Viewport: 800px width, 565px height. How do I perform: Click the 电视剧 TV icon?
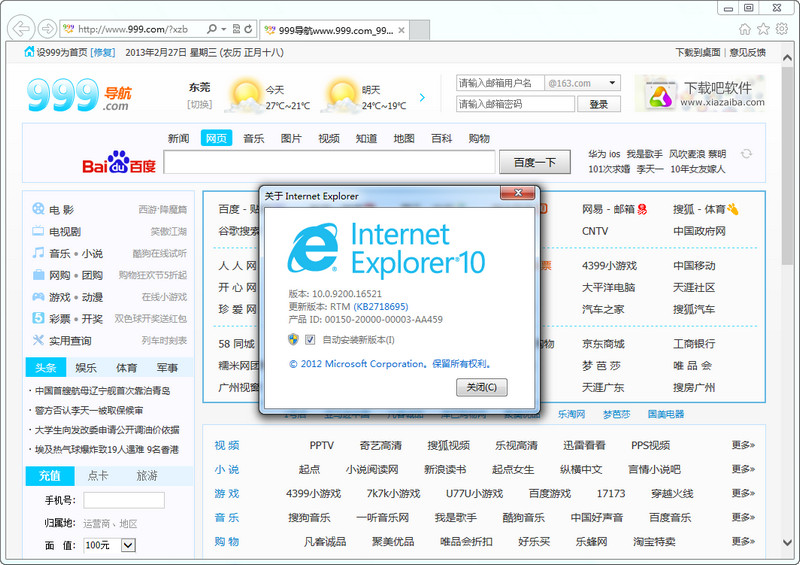(x=38, y=231)
